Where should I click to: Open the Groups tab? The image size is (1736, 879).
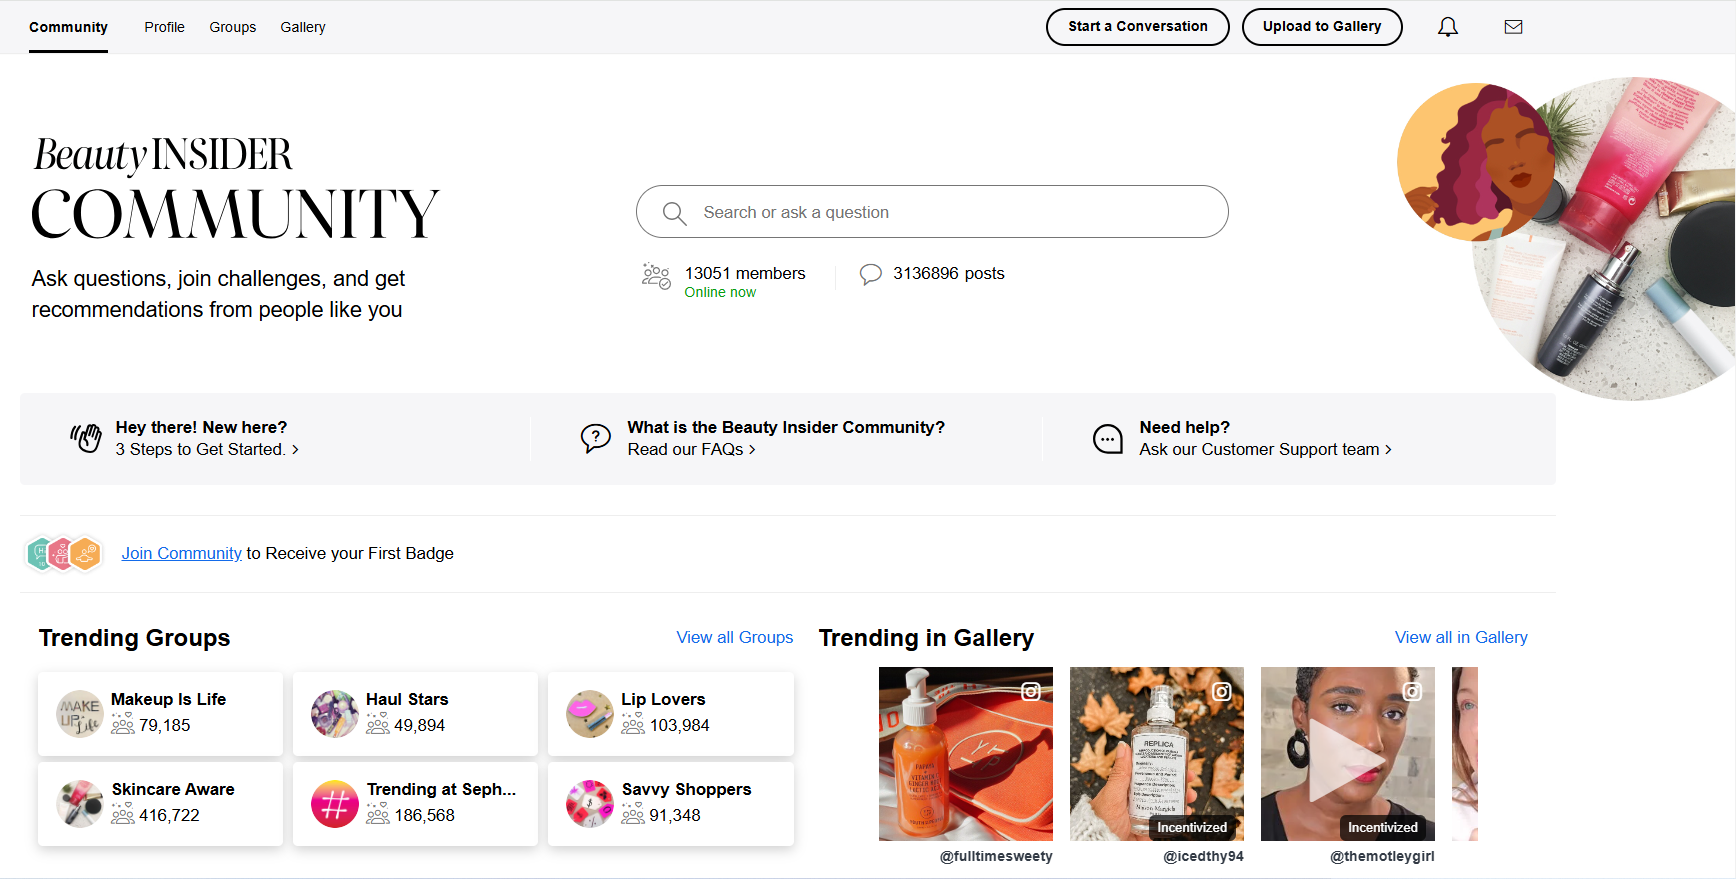tap(233, 27)
